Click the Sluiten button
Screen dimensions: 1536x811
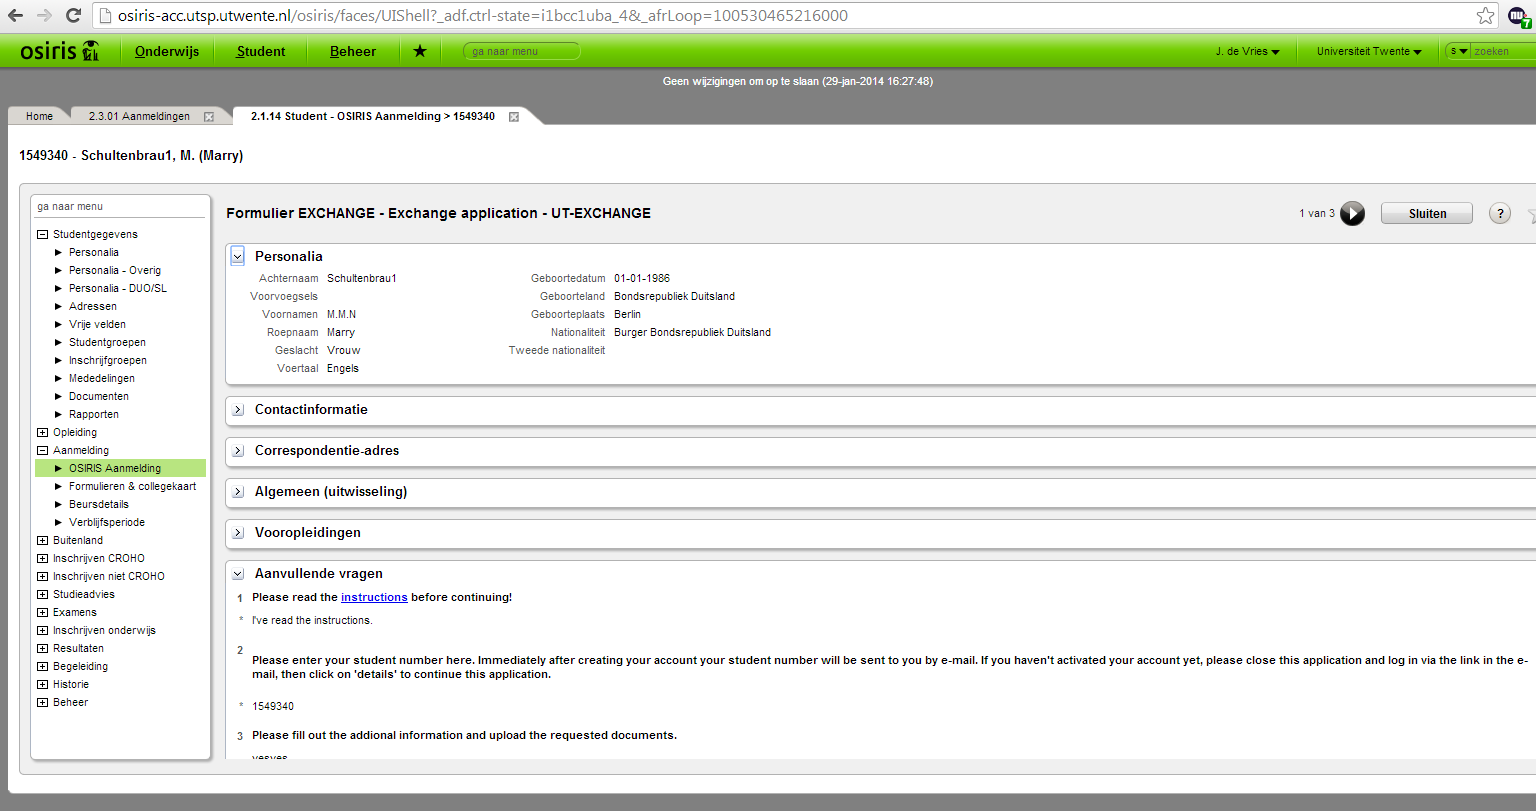click(1427, 213)
